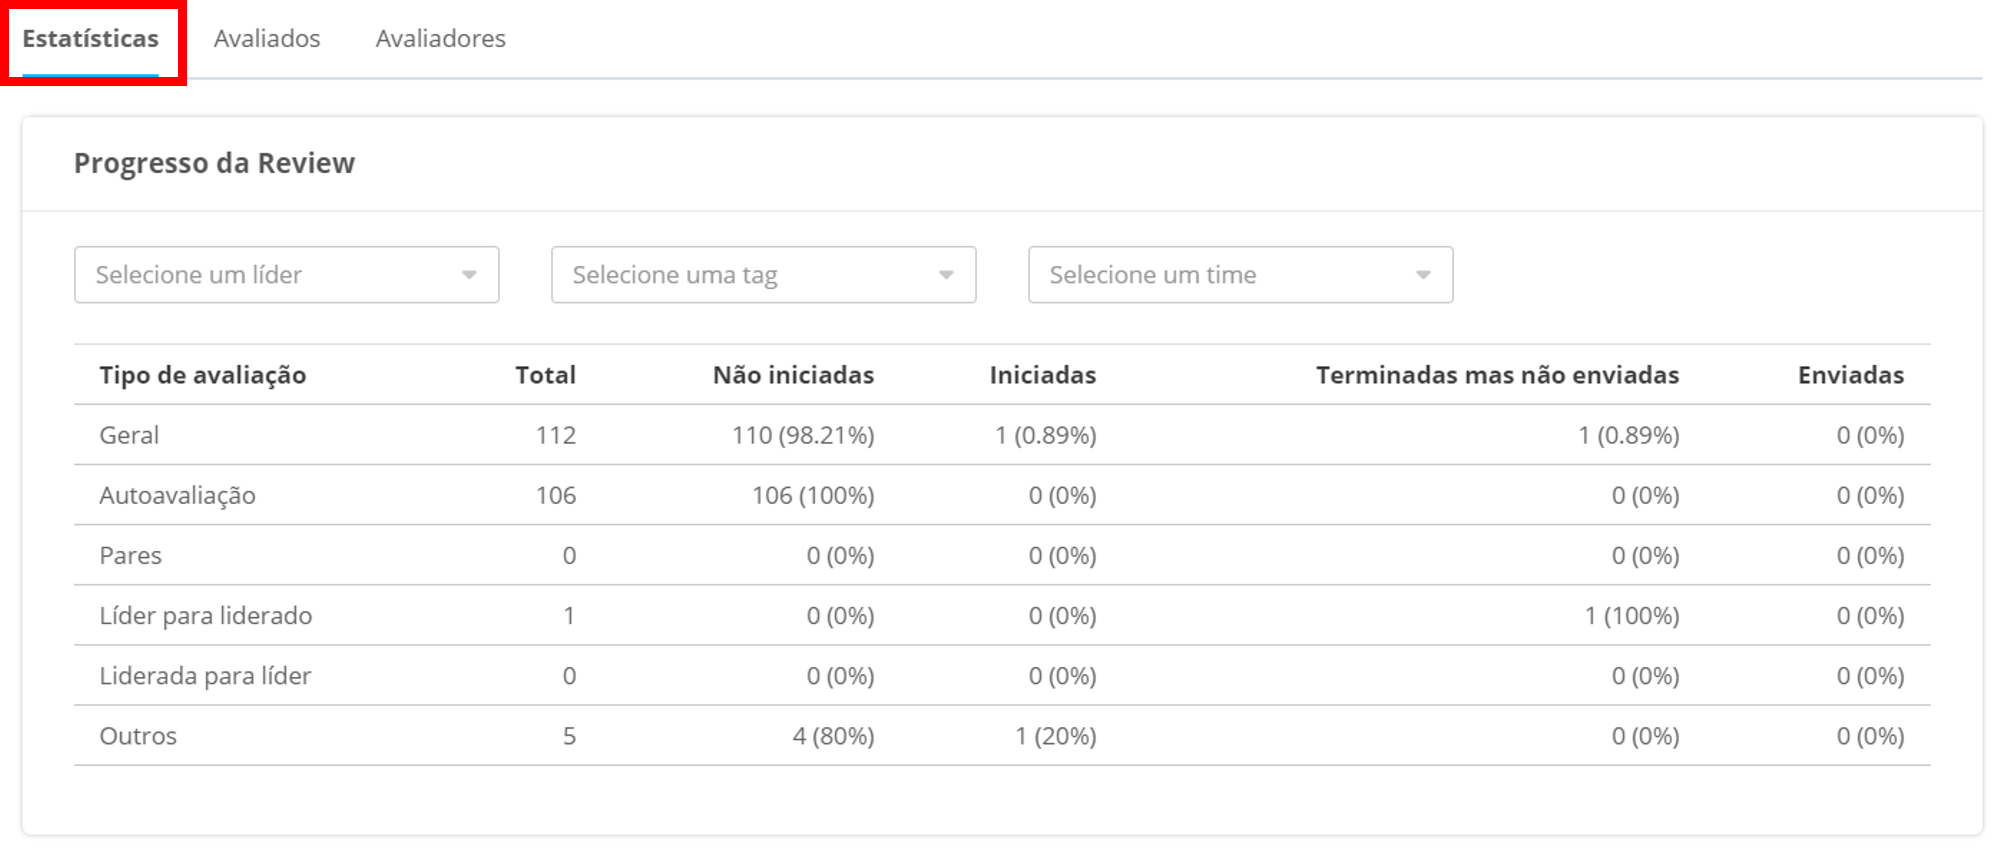The image size is (2004, 859).
Task: Select the 'Liderada para líder' row label
Action: point(205,676)
